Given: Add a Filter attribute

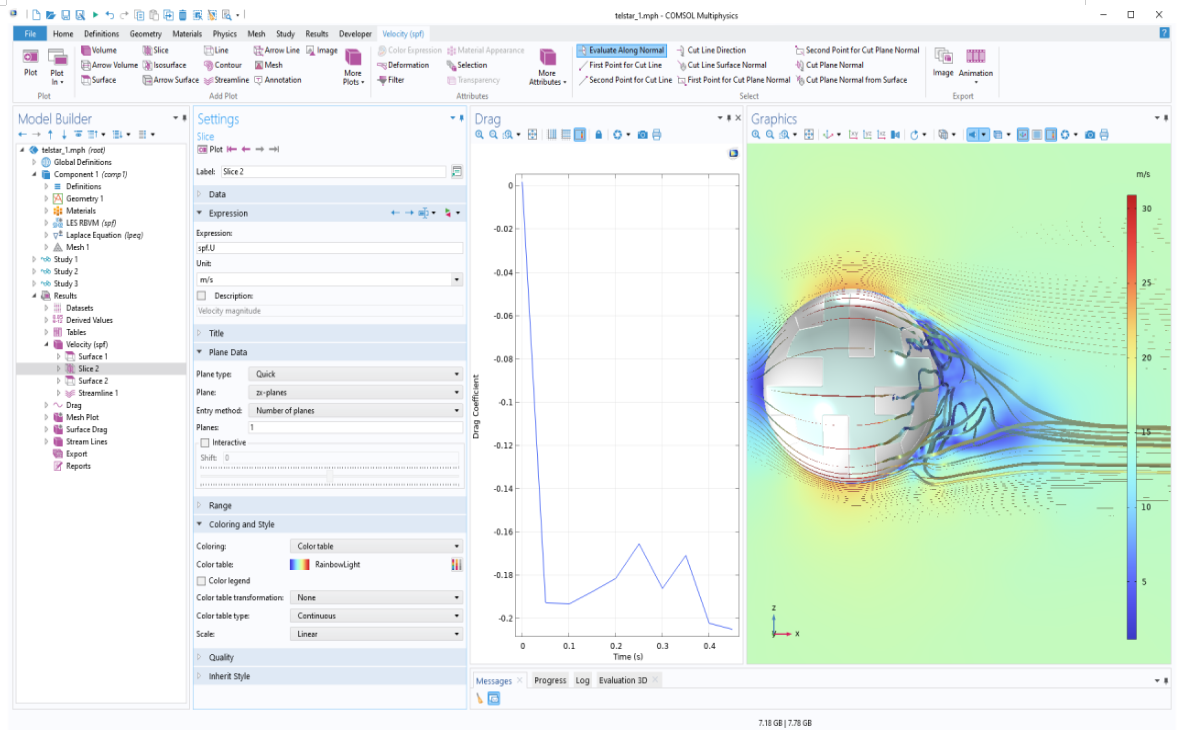Looking at the screenshot, I should [x=391, y=80].
